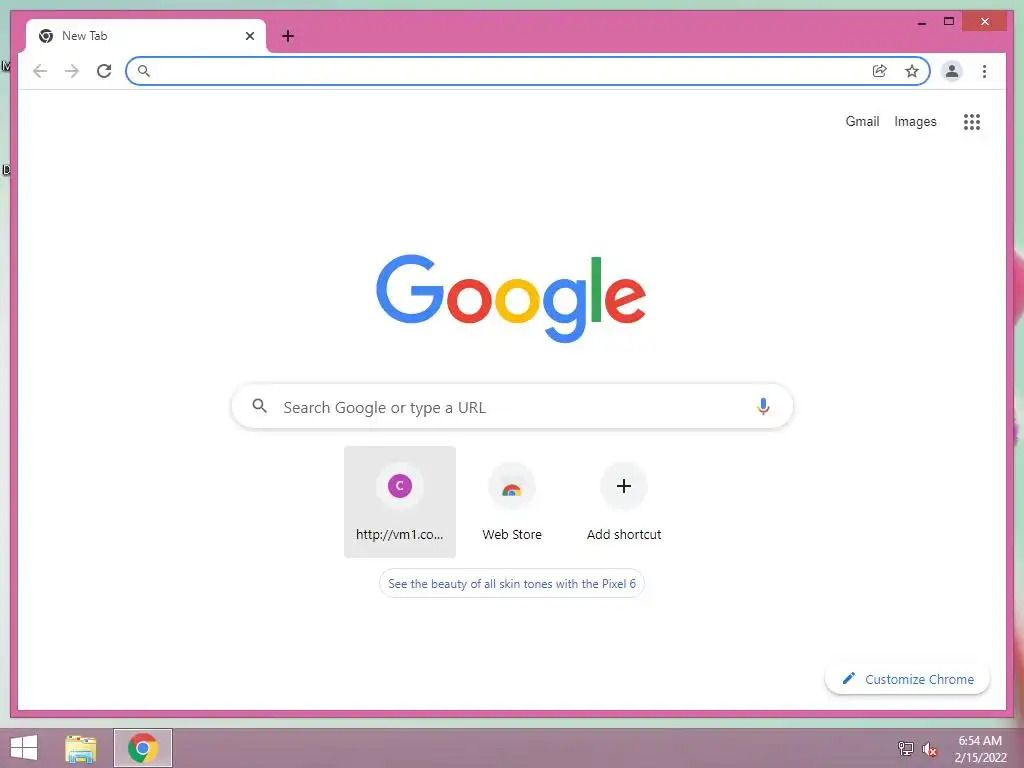Viewport: 1024px width, 768px height.
Task: Open the Chrome three-dot menu
Action: 984,71
